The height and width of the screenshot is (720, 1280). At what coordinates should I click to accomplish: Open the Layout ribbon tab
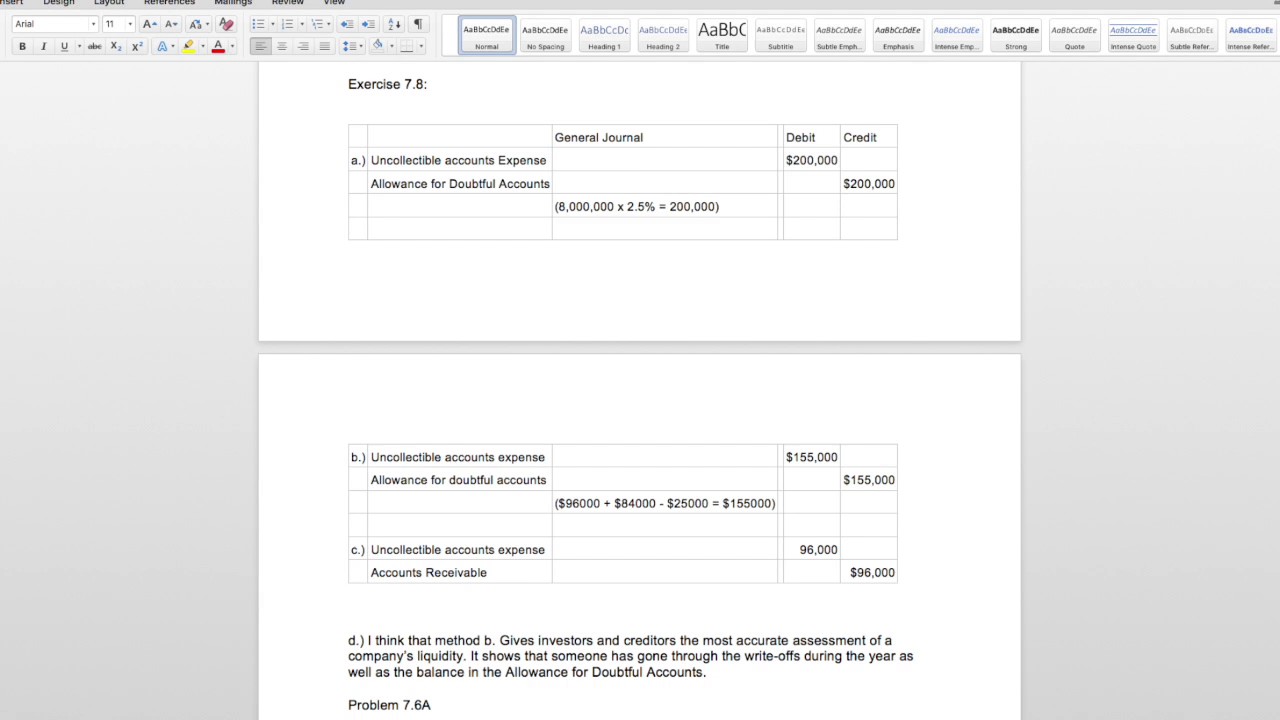click(109, 3)
